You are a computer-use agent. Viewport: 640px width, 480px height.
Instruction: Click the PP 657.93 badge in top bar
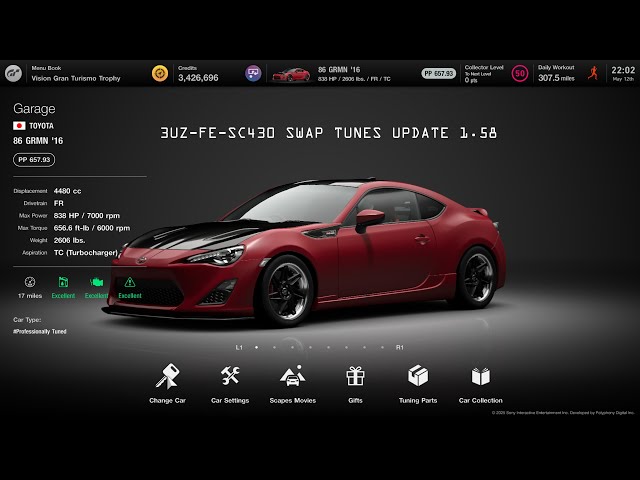[438, 73]
